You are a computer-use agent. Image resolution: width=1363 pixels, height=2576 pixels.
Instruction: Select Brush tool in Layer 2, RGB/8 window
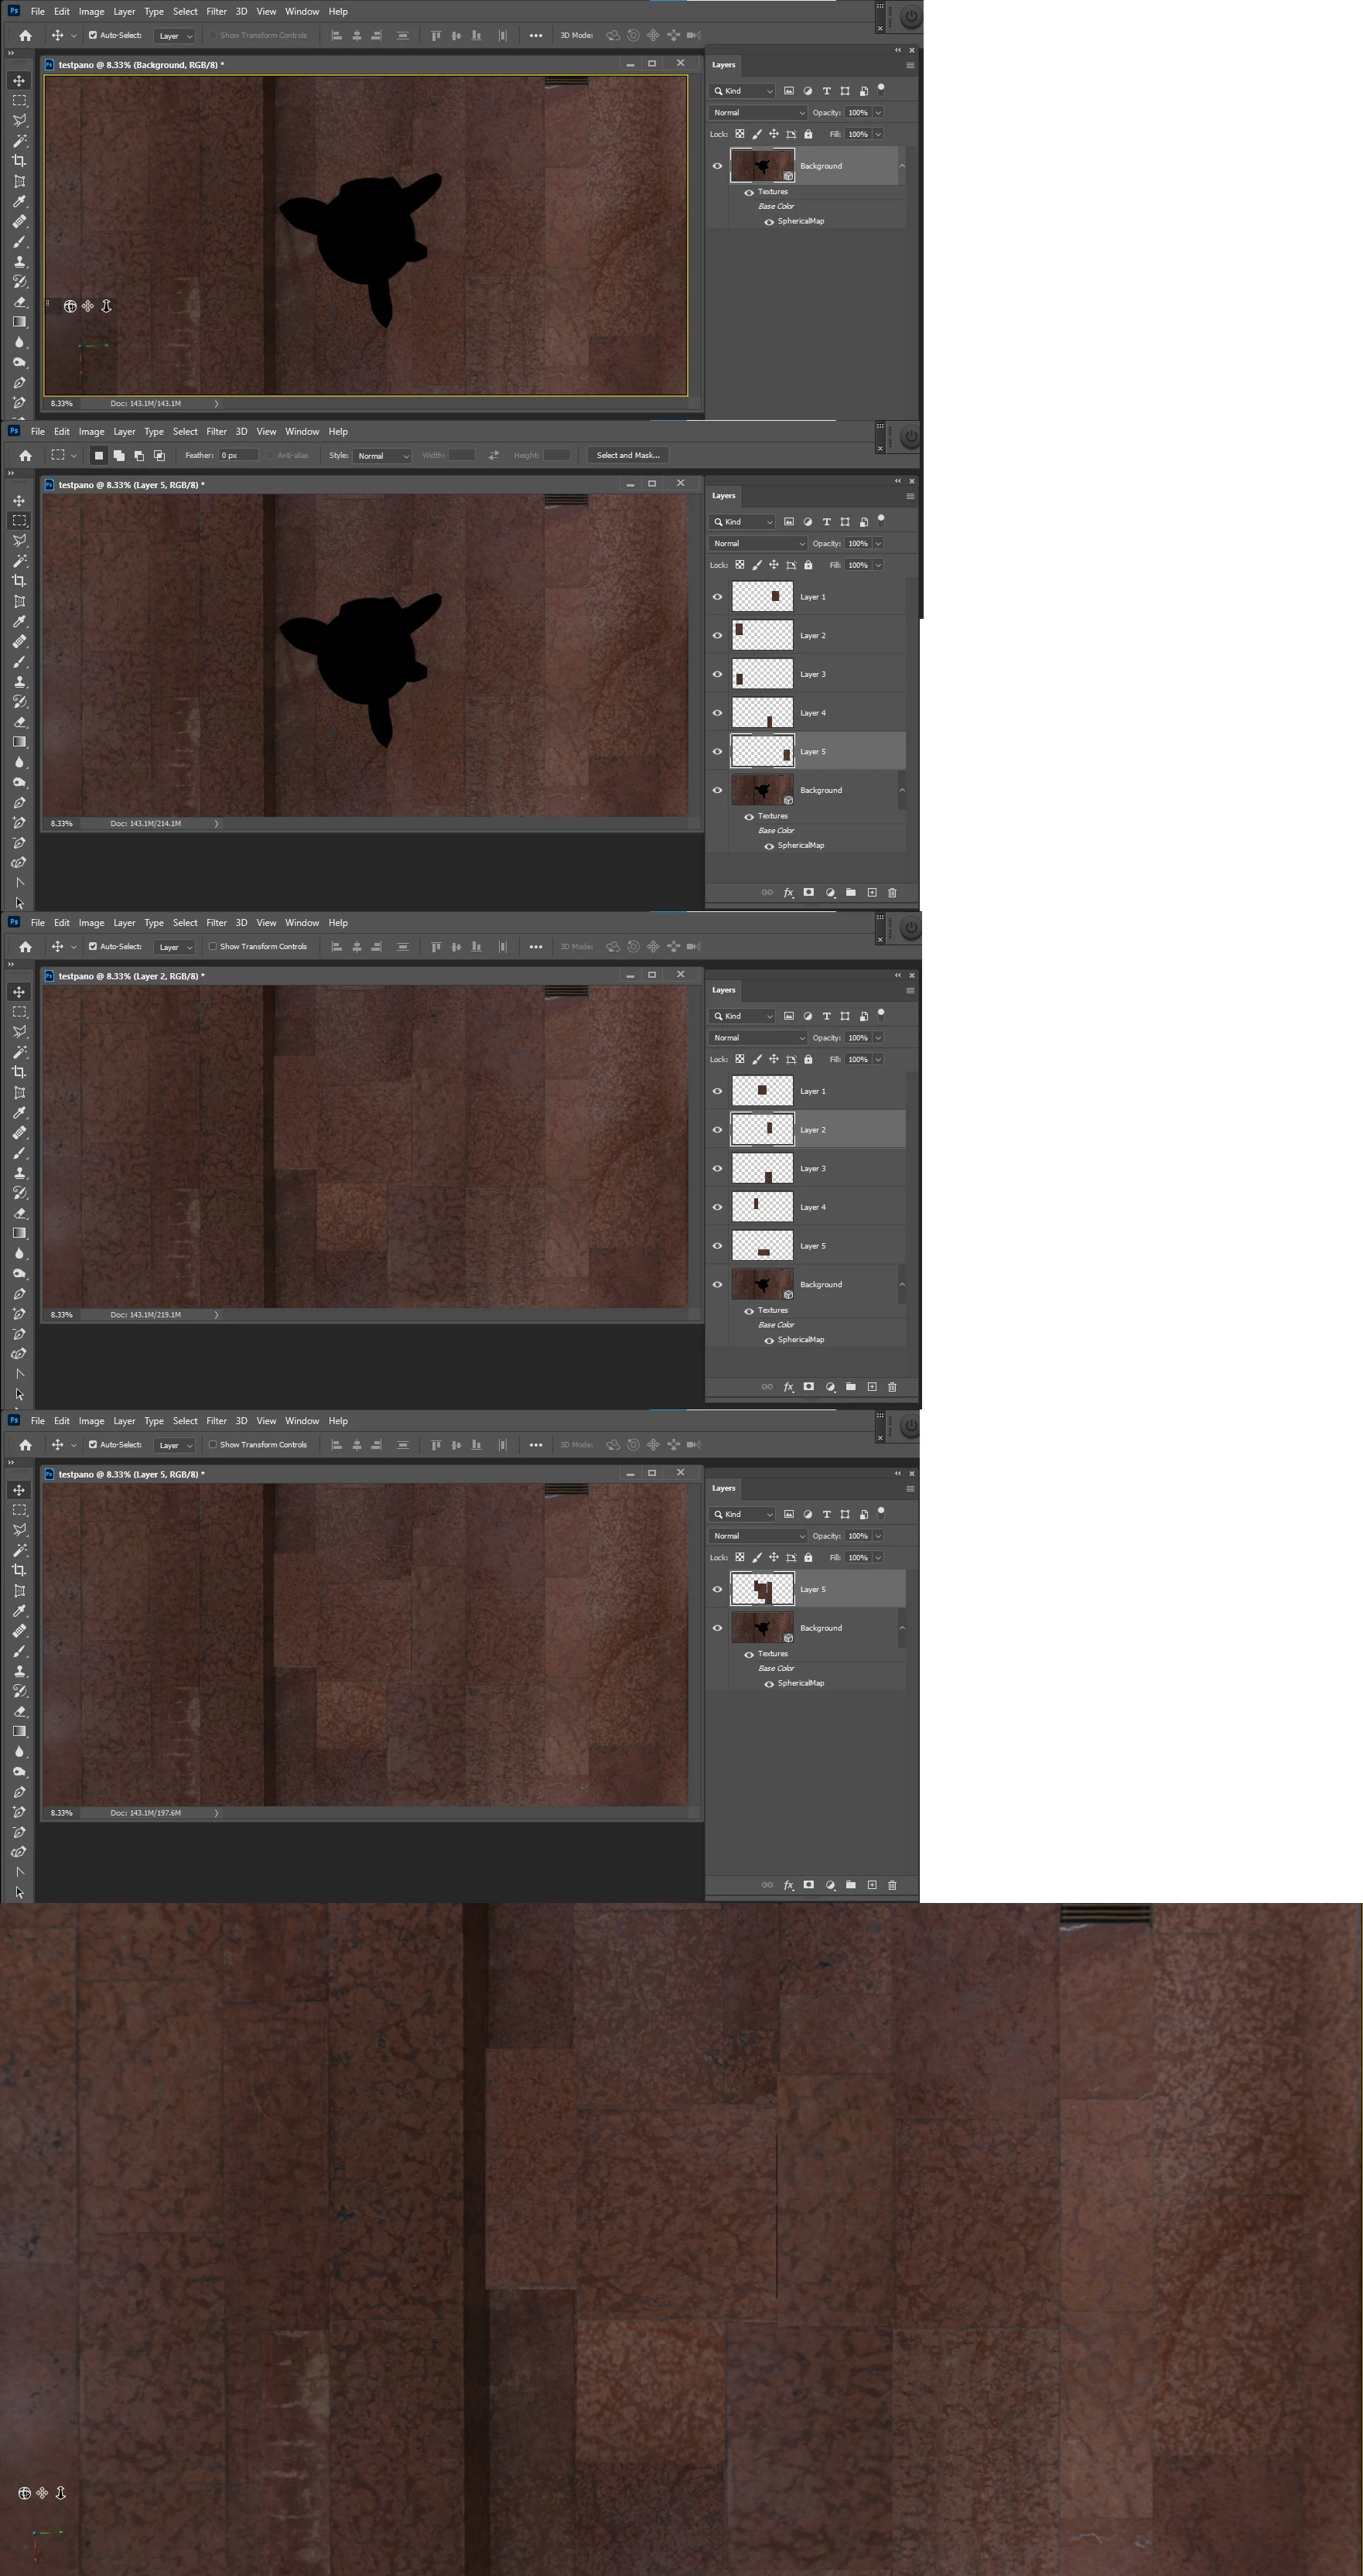click(x=19, y=1153)
